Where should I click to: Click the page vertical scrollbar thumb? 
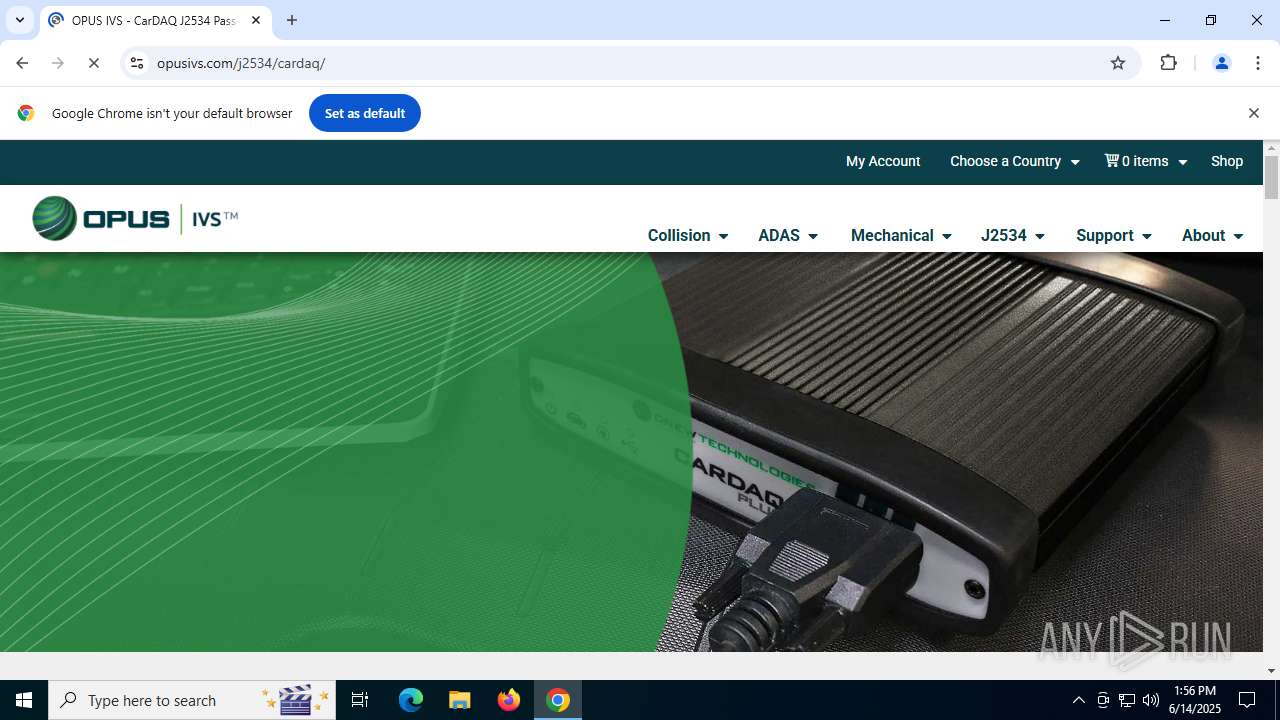[1271, 177]
